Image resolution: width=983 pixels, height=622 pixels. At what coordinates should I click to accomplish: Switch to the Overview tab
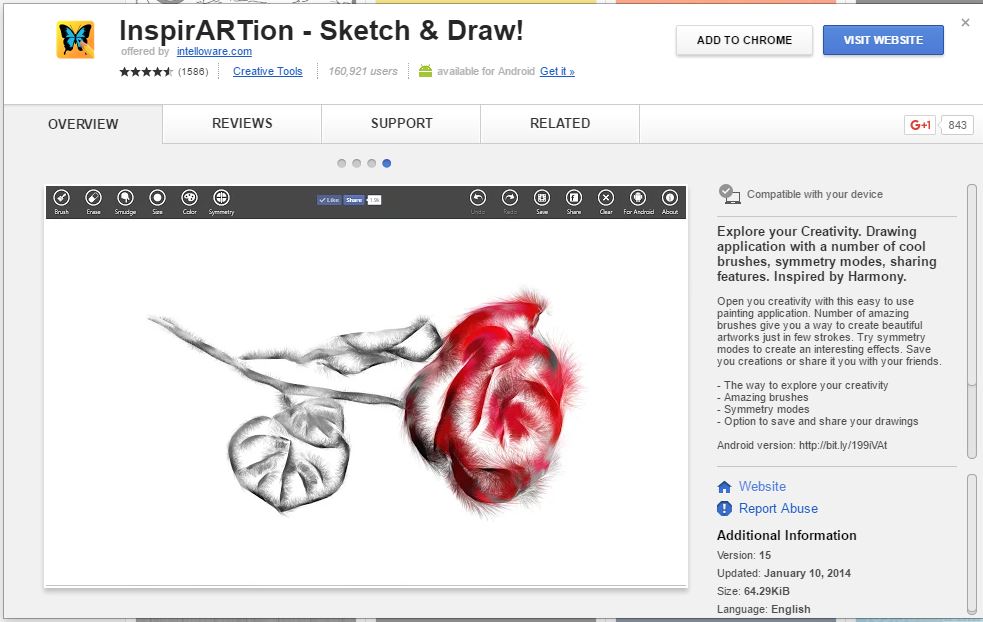tap(83, 124)
